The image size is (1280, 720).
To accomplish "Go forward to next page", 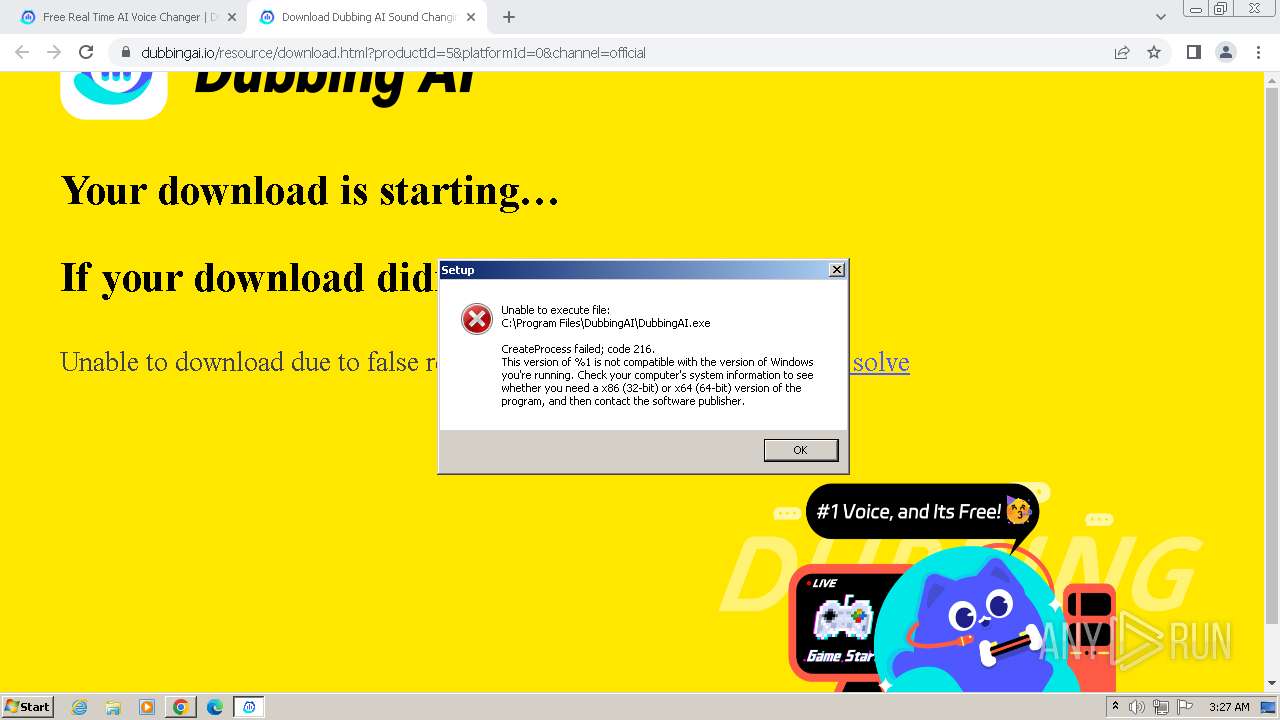I will [x=54, y=52].
